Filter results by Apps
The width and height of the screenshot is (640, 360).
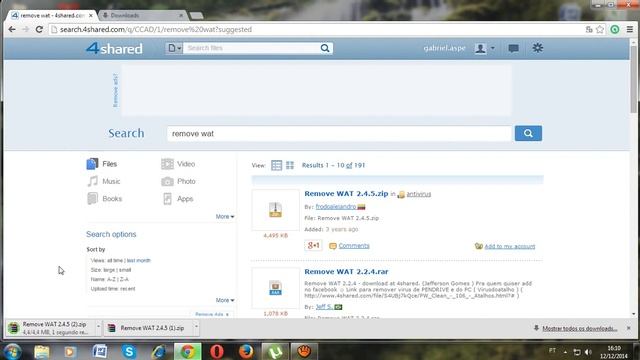178,199
